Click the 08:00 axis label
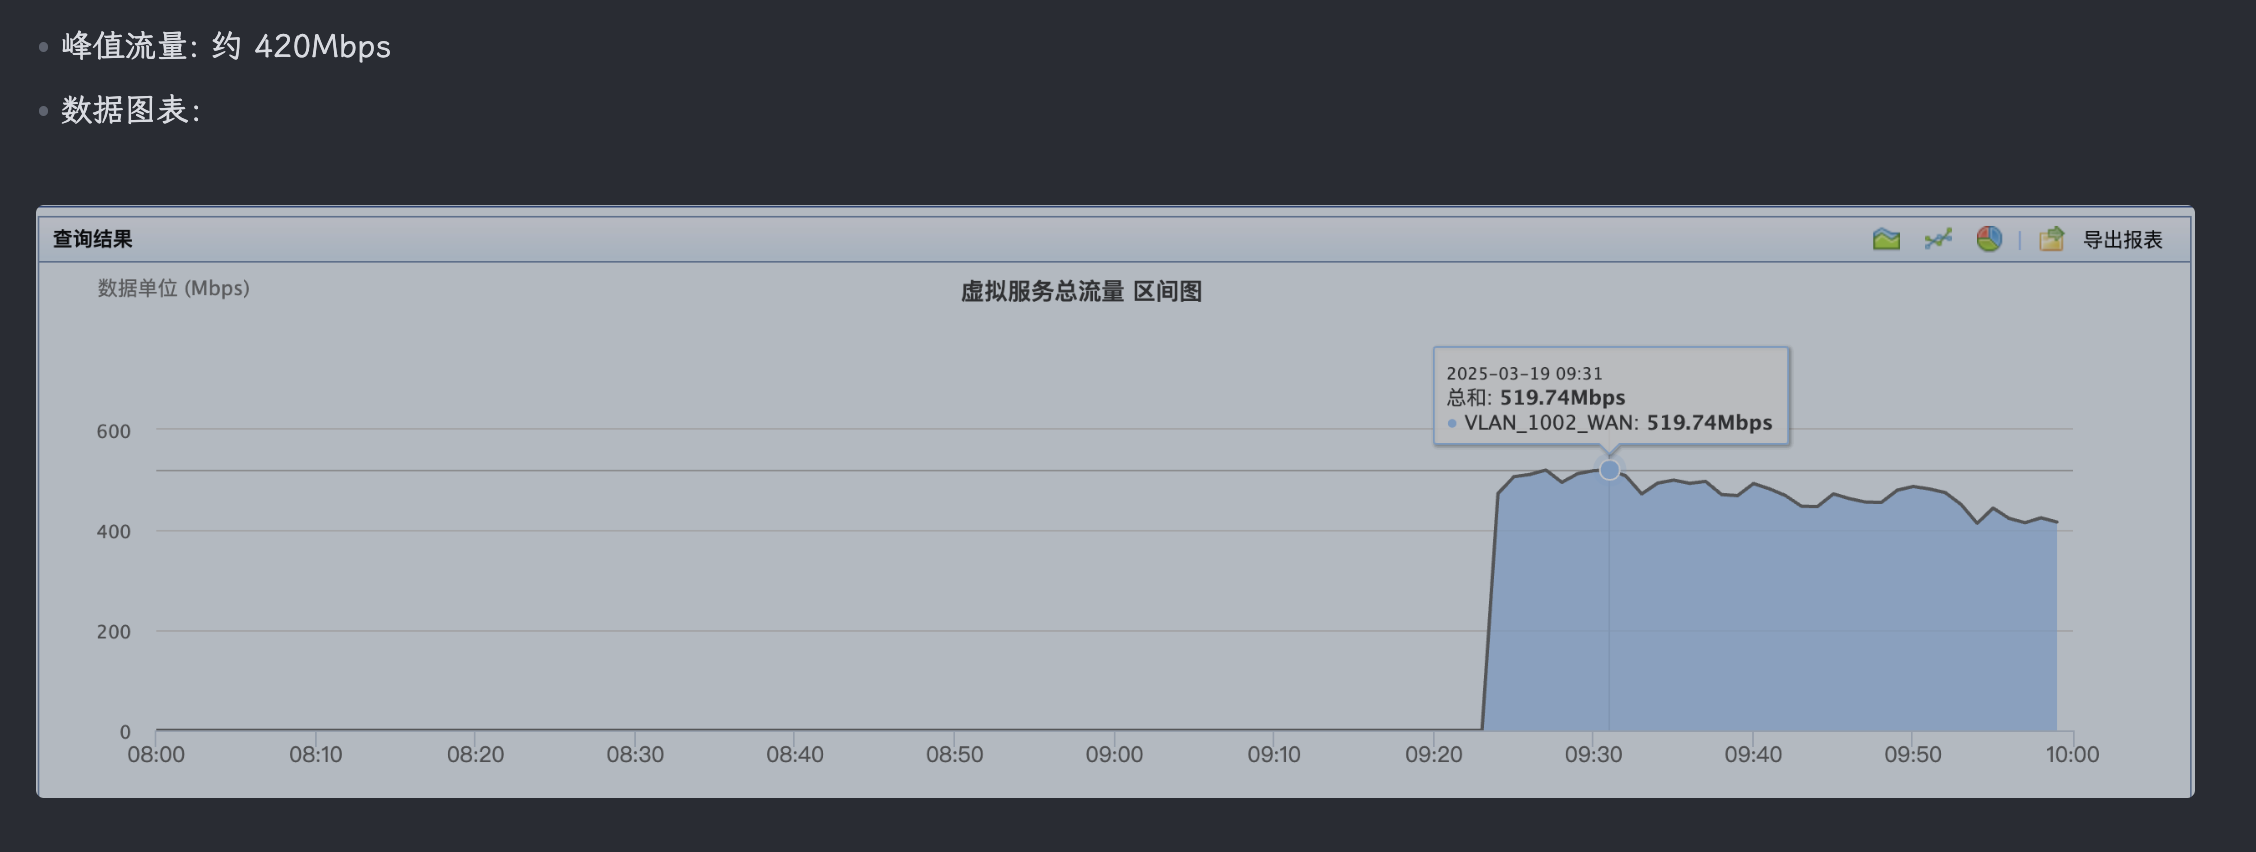The image size is (2256, 852). pos(156,755)
